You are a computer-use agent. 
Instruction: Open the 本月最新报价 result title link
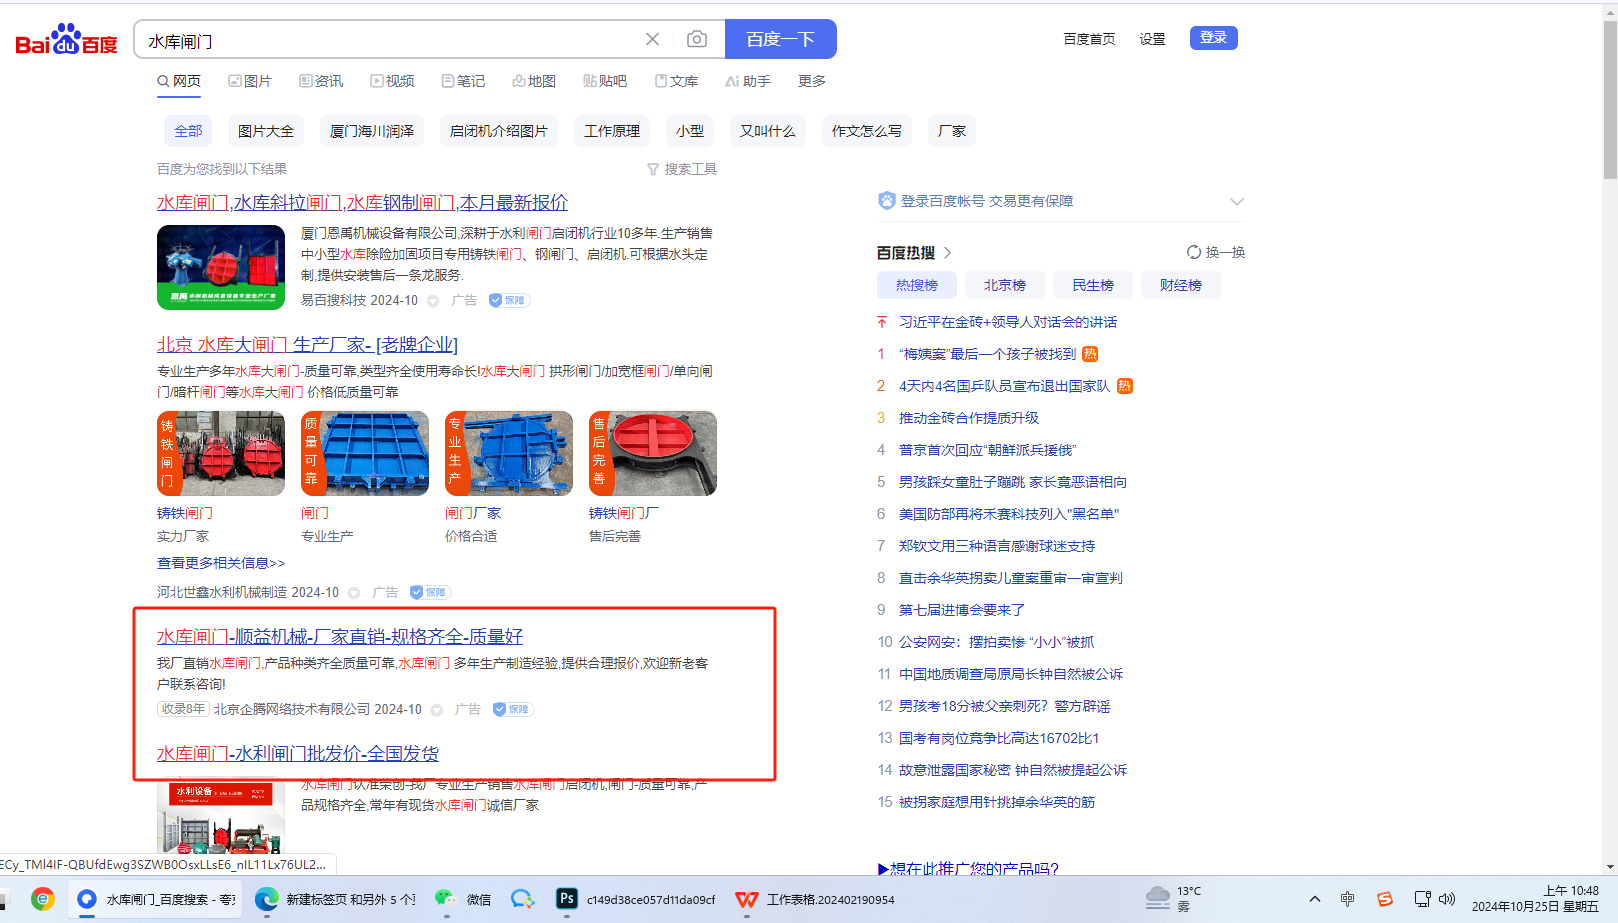(362, 202)
